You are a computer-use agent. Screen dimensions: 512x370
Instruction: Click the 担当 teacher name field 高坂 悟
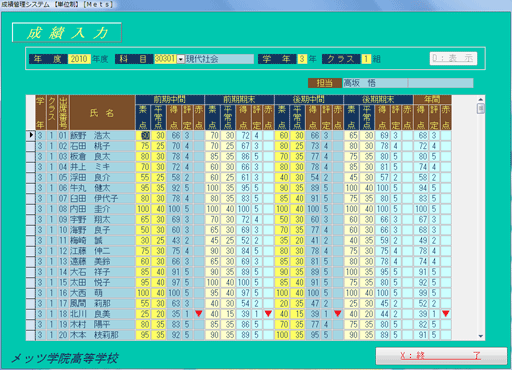click(x=375, y=83)
